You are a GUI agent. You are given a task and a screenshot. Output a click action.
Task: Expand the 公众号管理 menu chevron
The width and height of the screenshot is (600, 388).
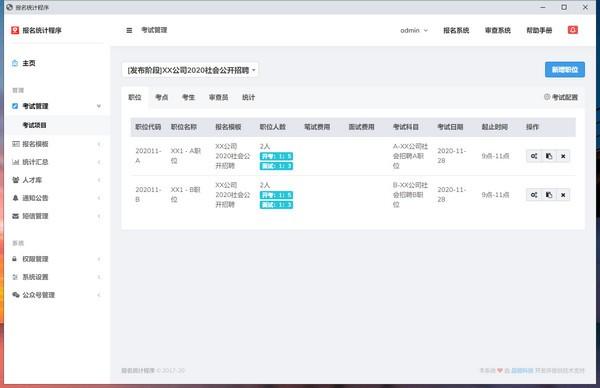(99, 295)
